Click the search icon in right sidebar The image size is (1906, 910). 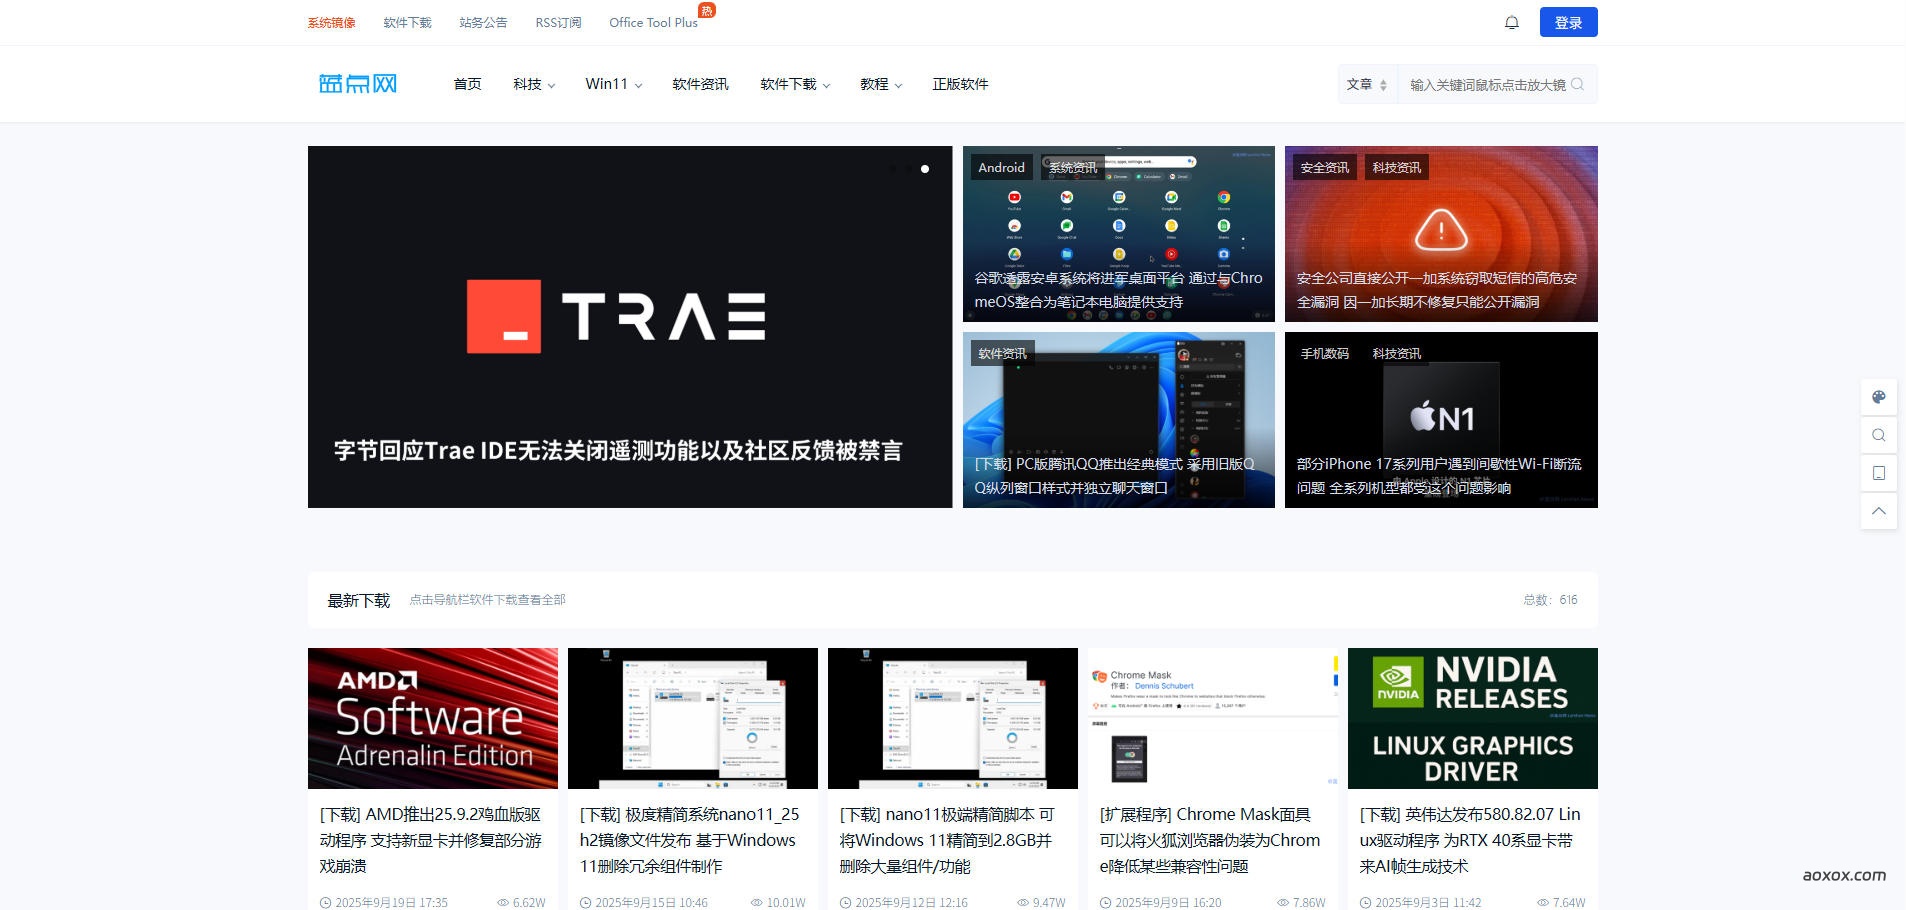click(x=1878, y=435)
